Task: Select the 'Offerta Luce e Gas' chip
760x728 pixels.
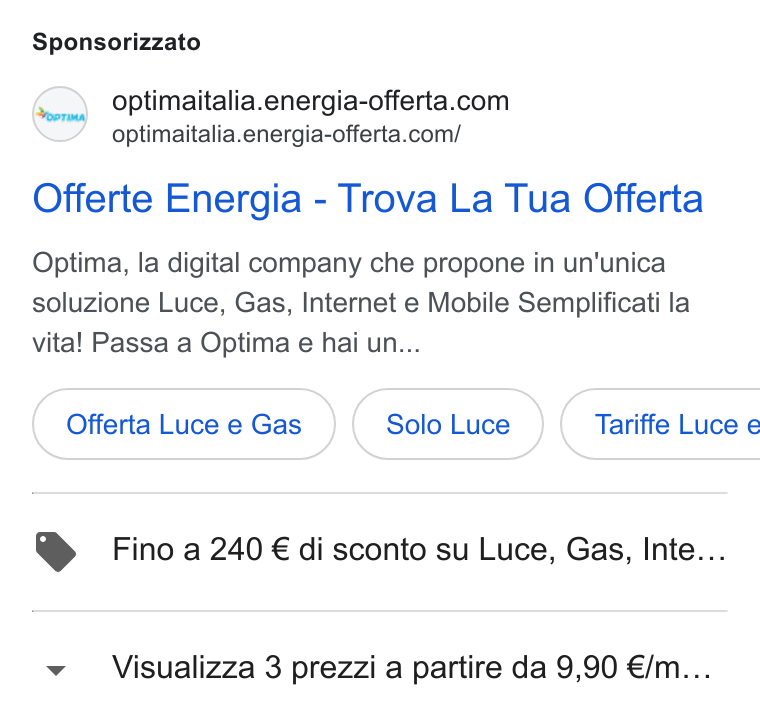Action: tap(184, 424)
